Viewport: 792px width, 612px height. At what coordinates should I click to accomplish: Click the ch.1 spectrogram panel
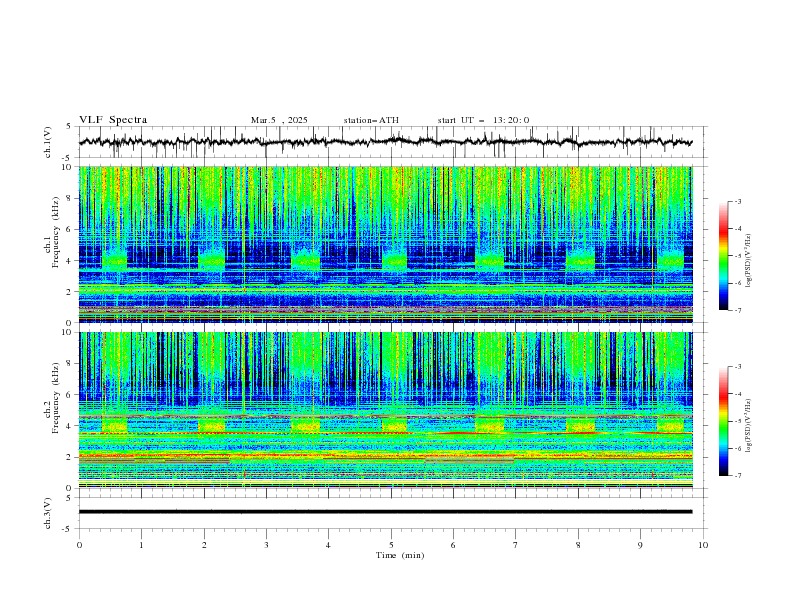[x=386, y=244]
